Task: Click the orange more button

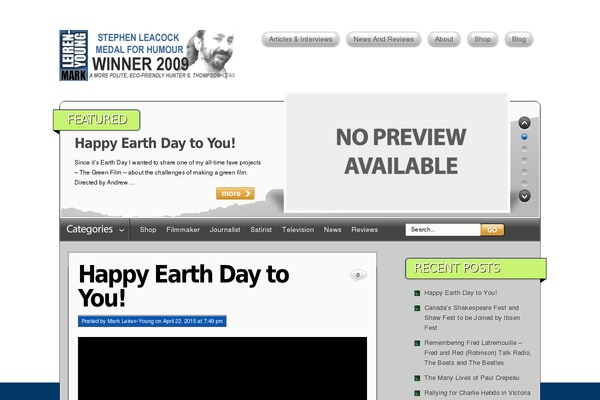Action: point(235,193)
